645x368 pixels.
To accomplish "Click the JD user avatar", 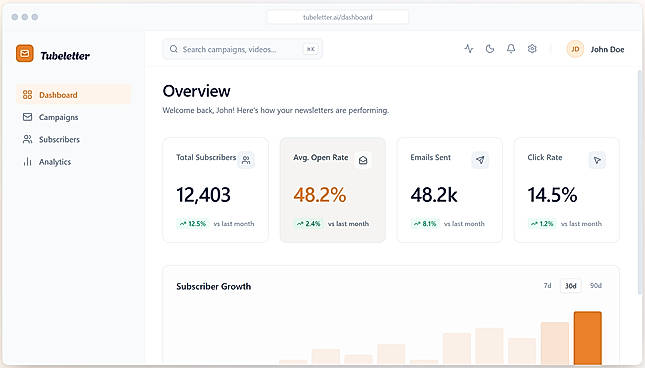I will (x=575, y=49).
